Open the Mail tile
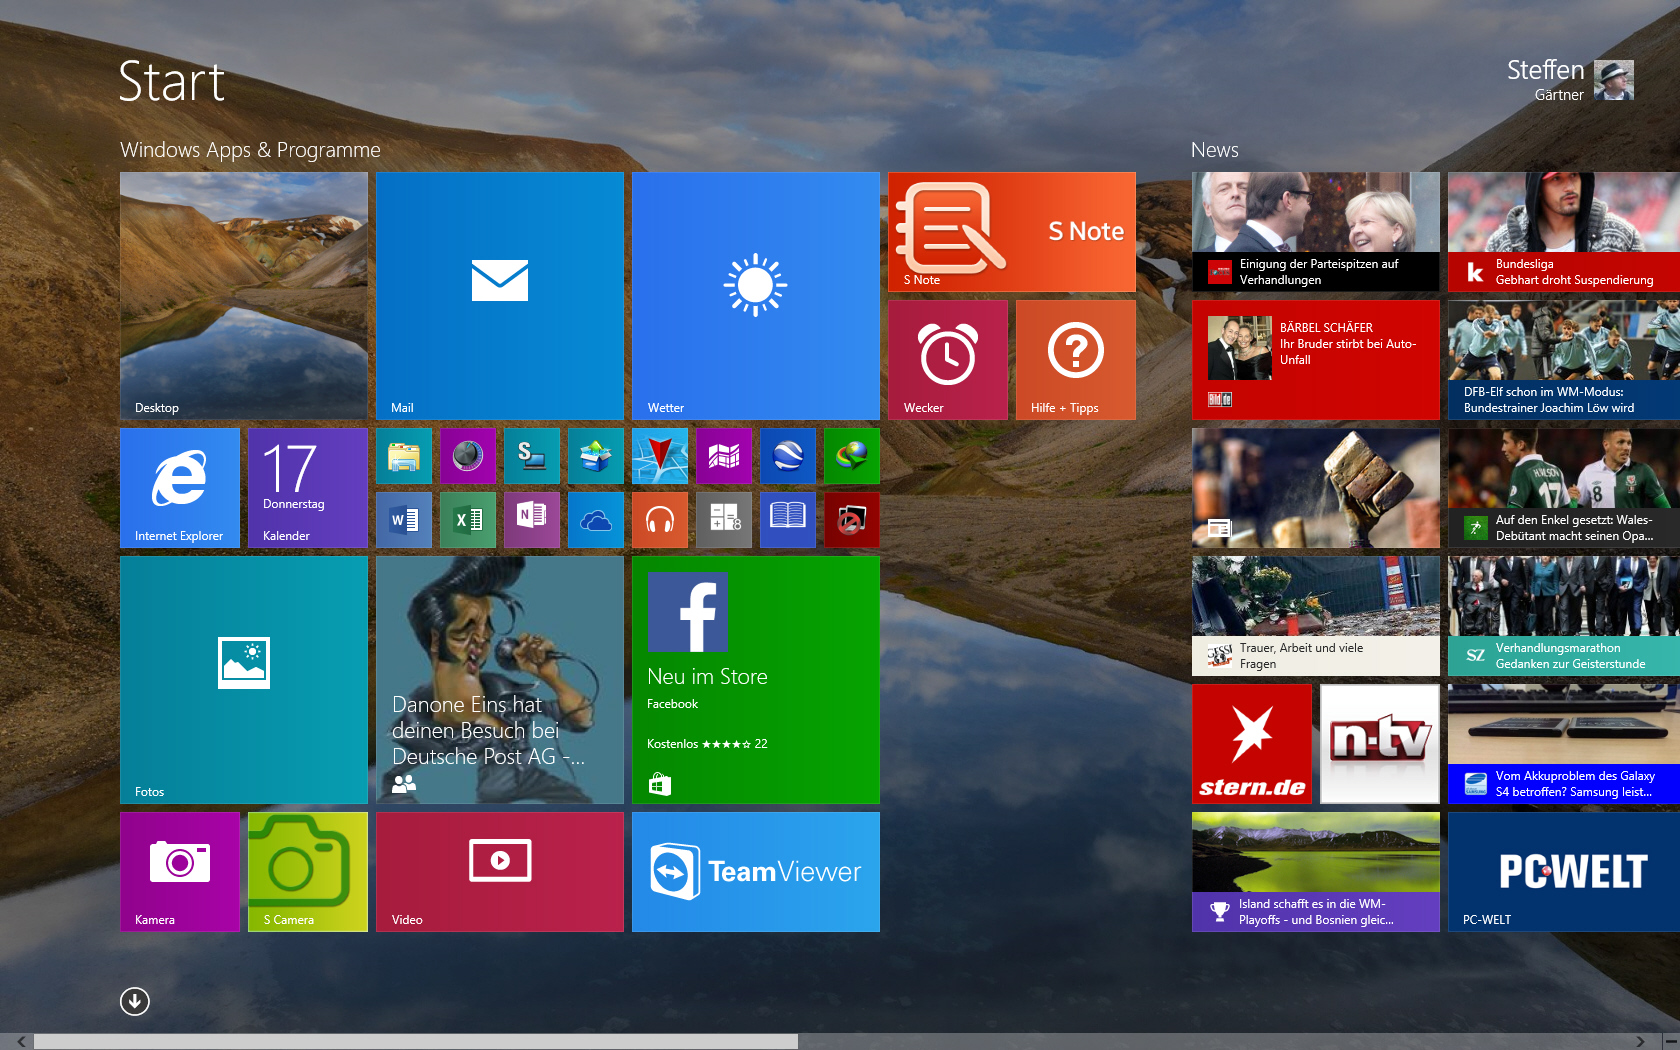This screenshot has height=1050, width=1680. click(500, 296)
